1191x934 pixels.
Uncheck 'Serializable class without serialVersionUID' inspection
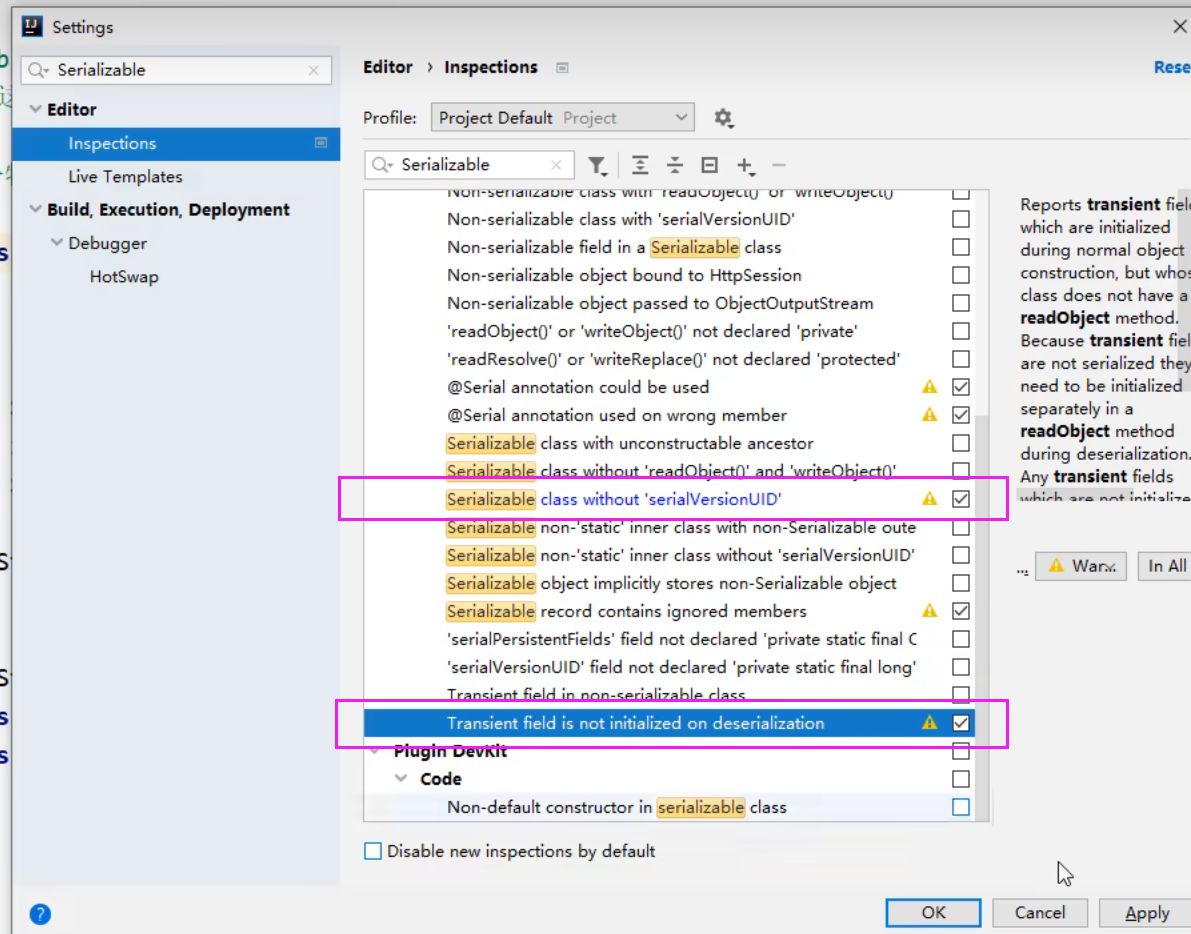pos(961,499)
